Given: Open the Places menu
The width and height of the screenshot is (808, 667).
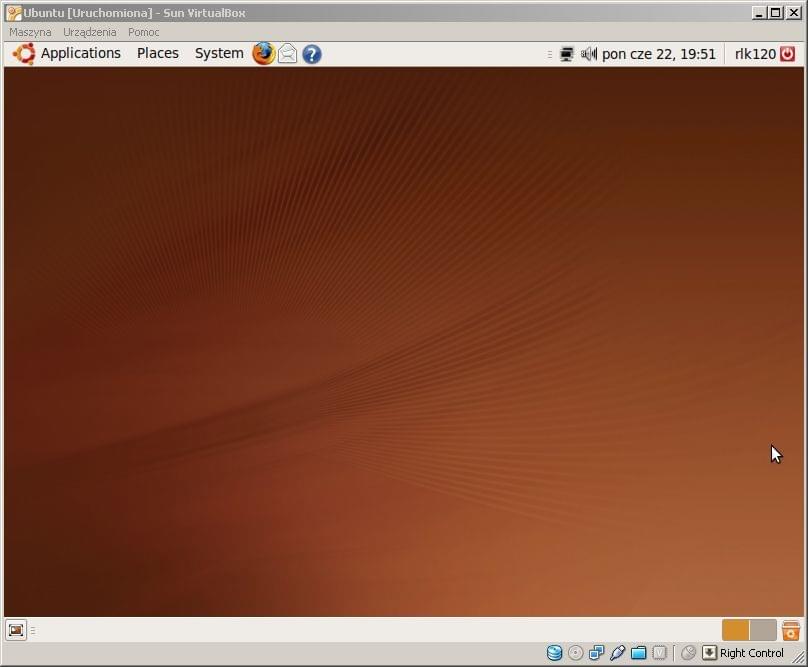Looking at the screenshot, I should (x=158, y=53).
